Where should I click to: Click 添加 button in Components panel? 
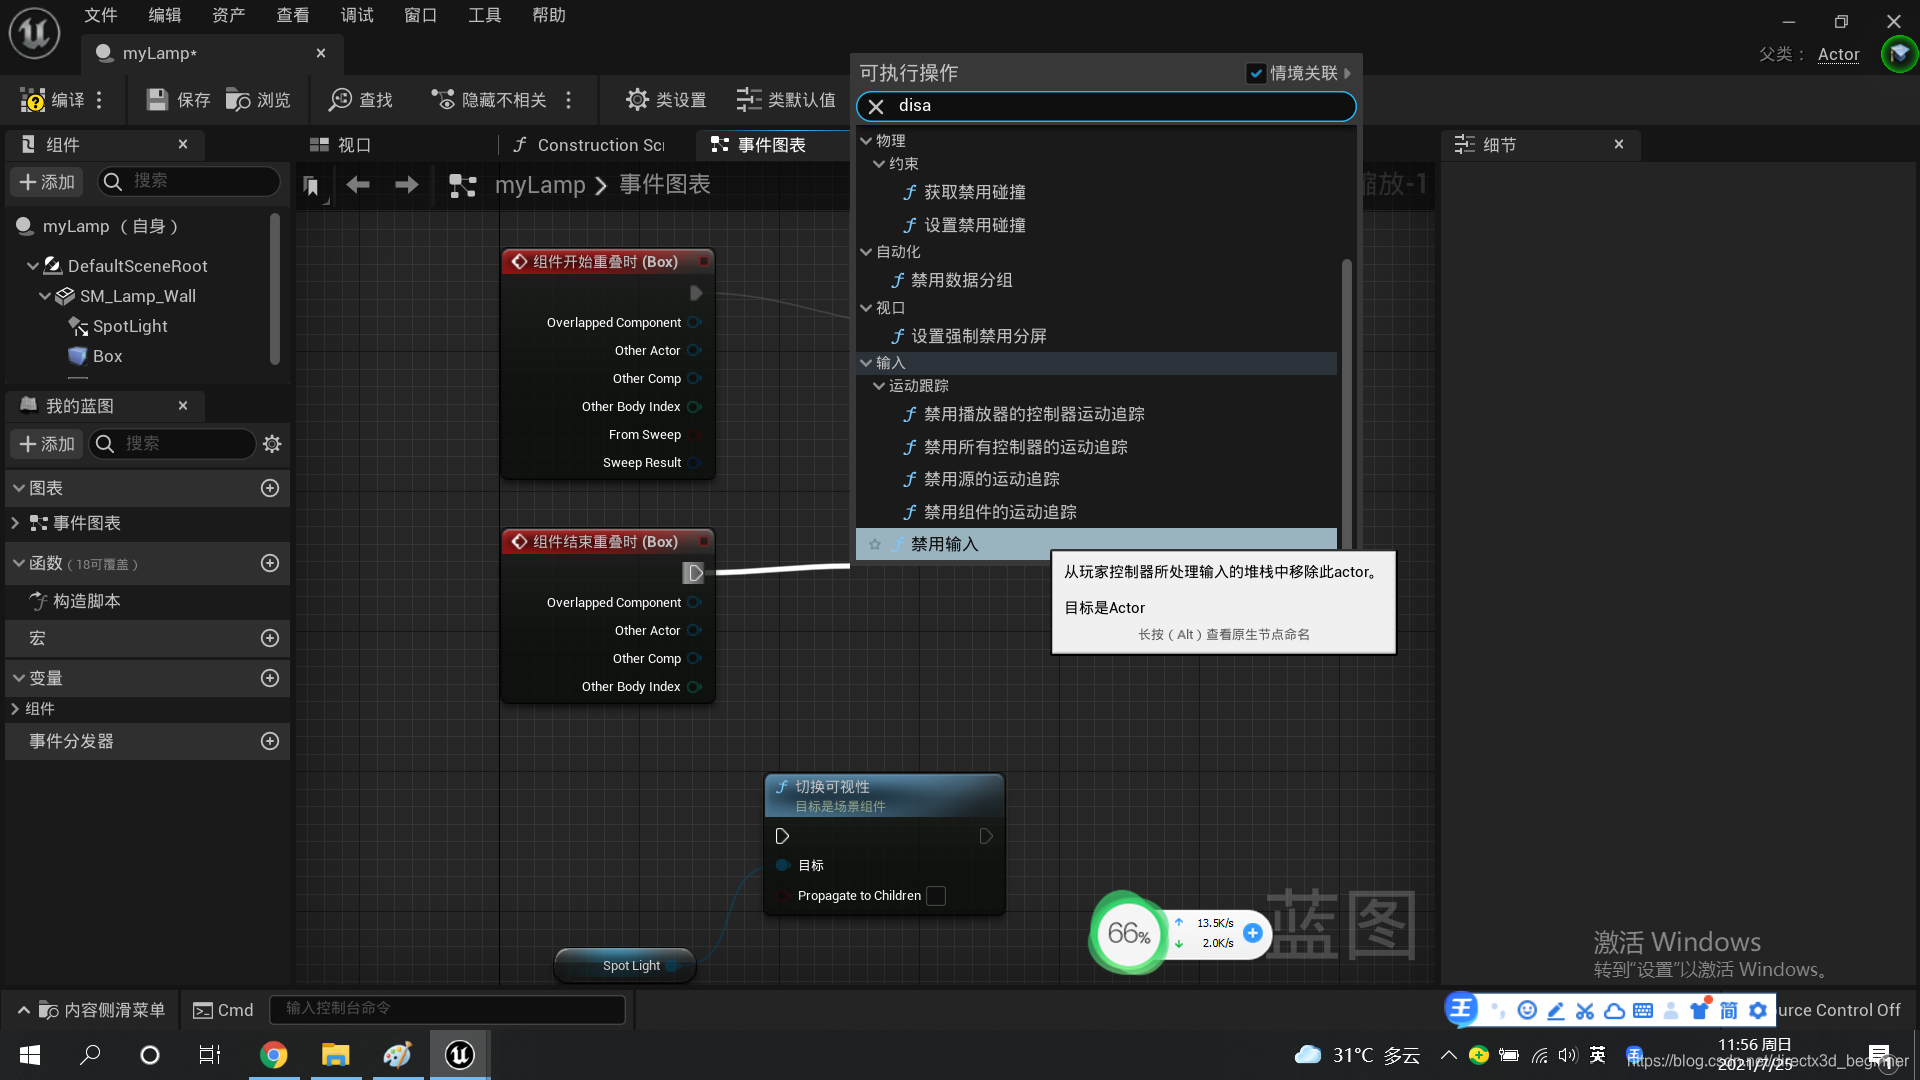tap(47, 181)
